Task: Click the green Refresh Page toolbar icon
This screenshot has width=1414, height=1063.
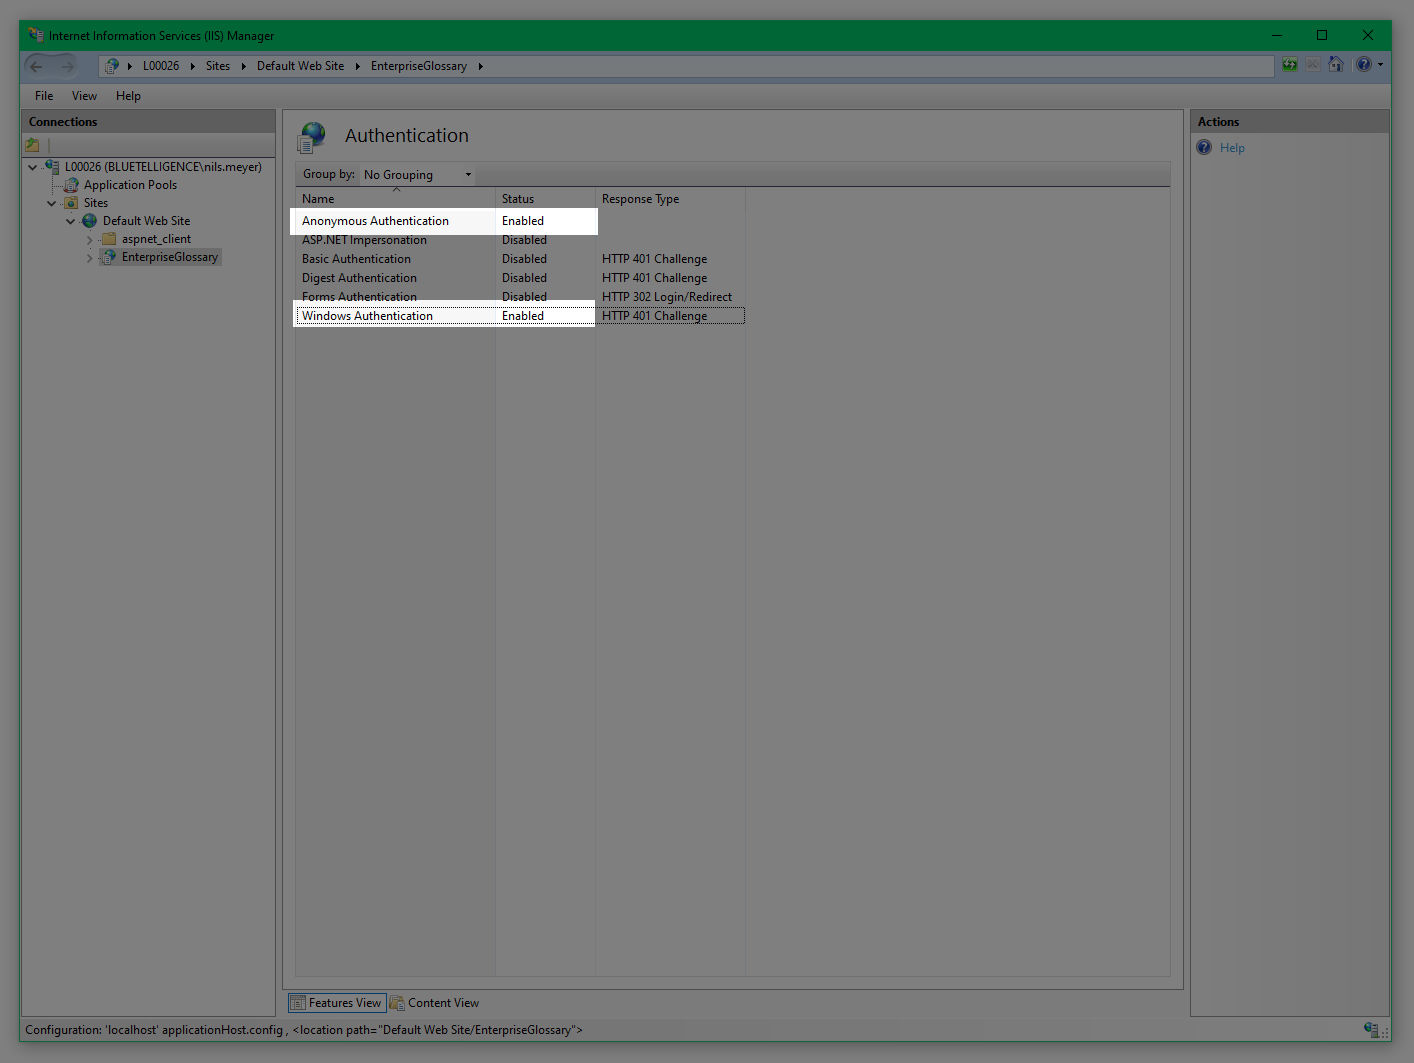Action: pos(1290,65)
